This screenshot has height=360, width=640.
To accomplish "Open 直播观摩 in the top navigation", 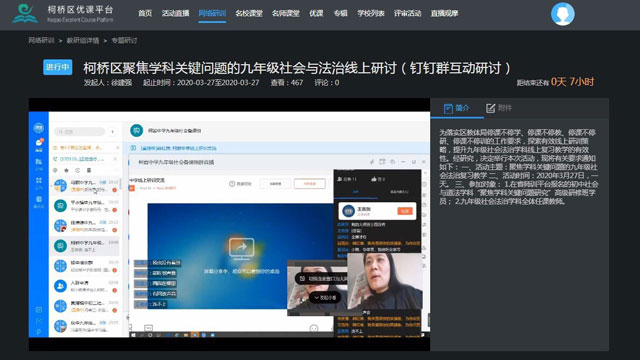I will pos(444,13).
